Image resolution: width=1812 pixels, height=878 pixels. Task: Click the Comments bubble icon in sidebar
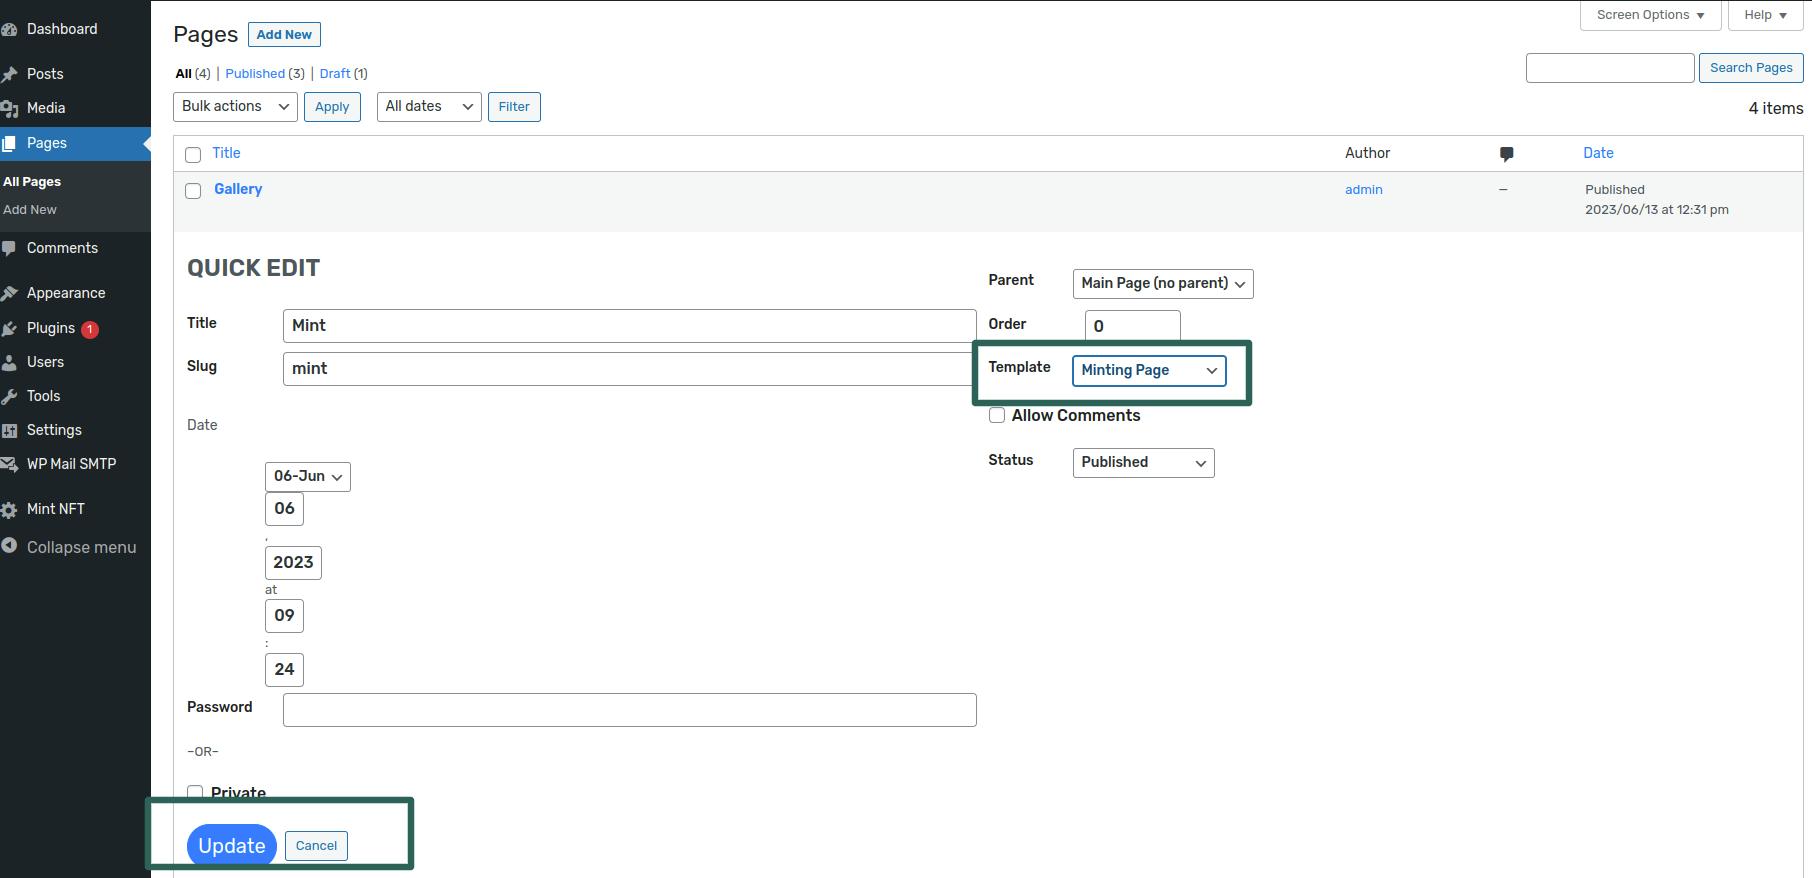pos(9,248)
